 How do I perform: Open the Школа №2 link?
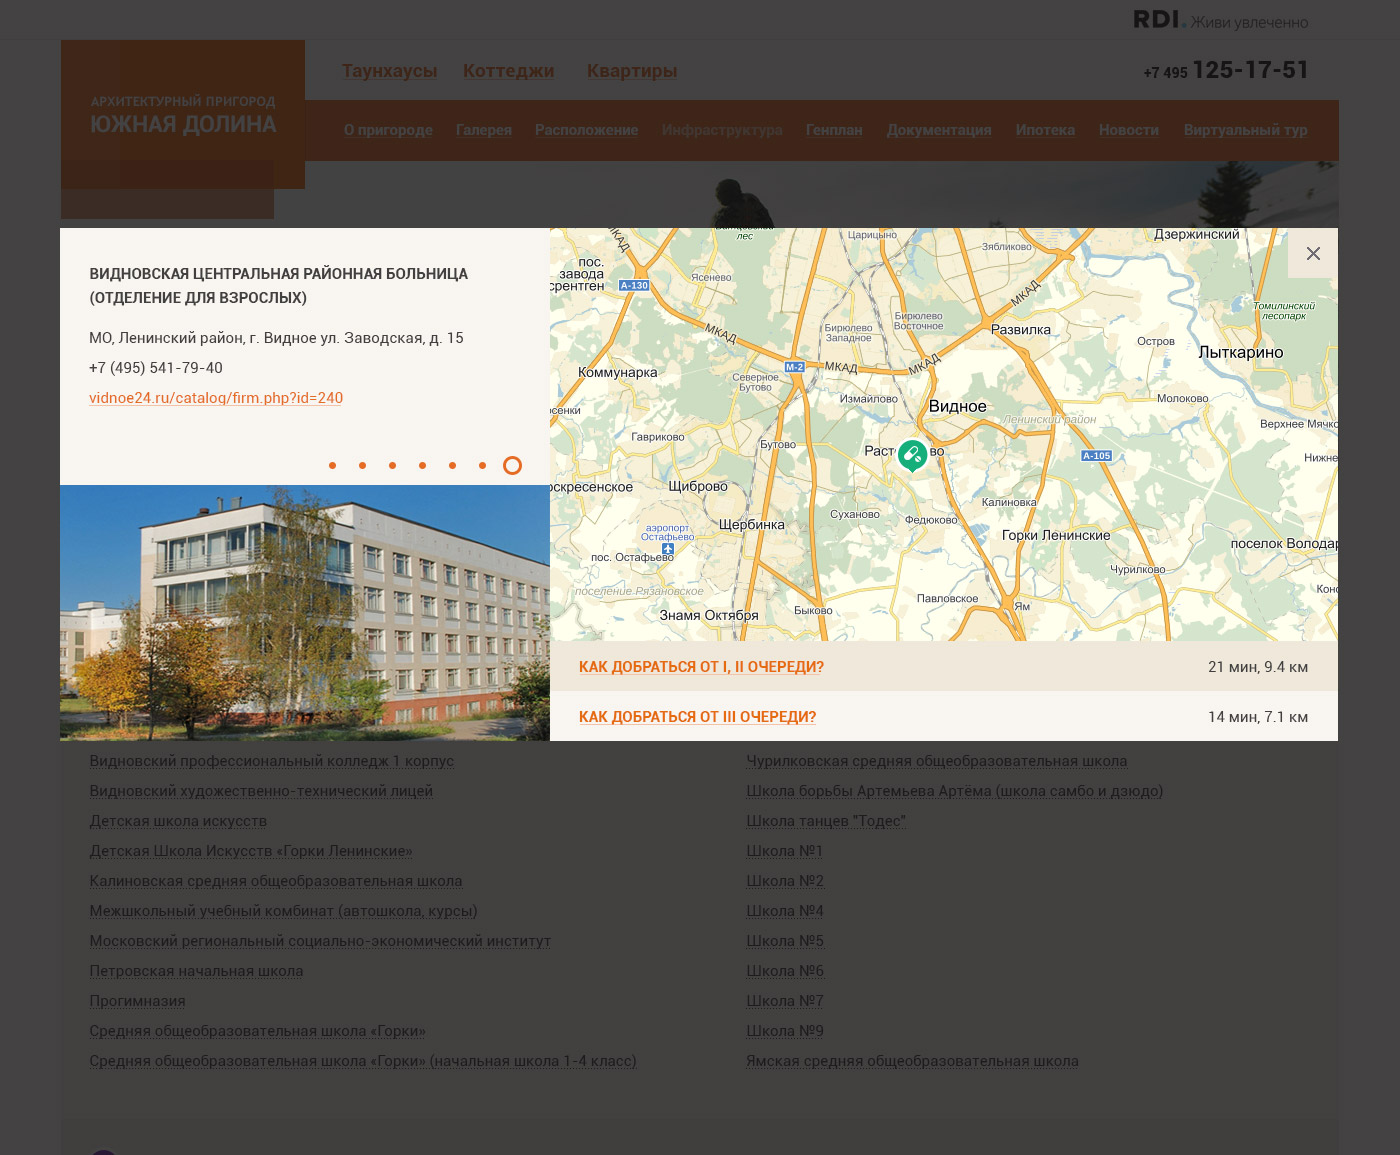(785, 881)
